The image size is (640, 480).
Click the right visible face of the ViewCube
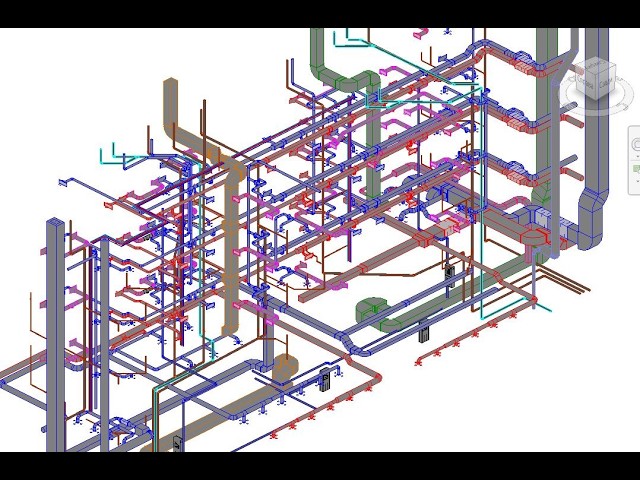tap(606, 84)
